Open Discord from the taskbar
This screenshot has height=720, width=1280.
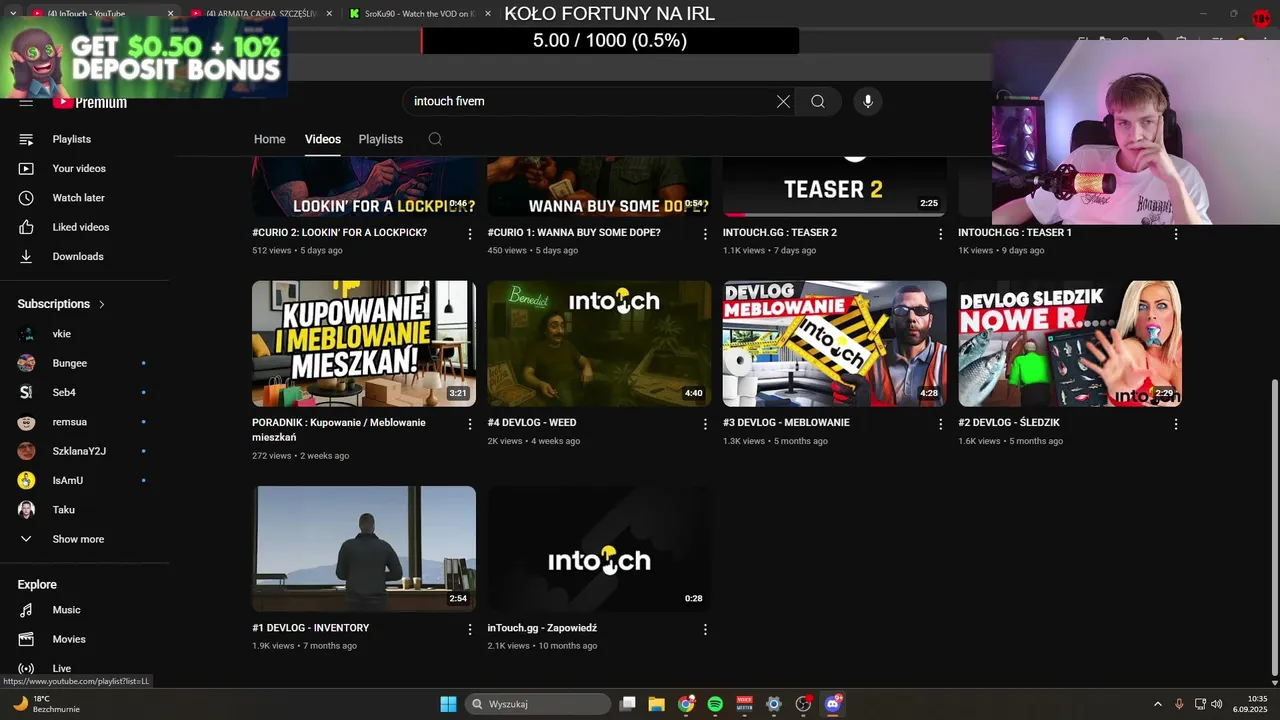(x=832, y=704)
